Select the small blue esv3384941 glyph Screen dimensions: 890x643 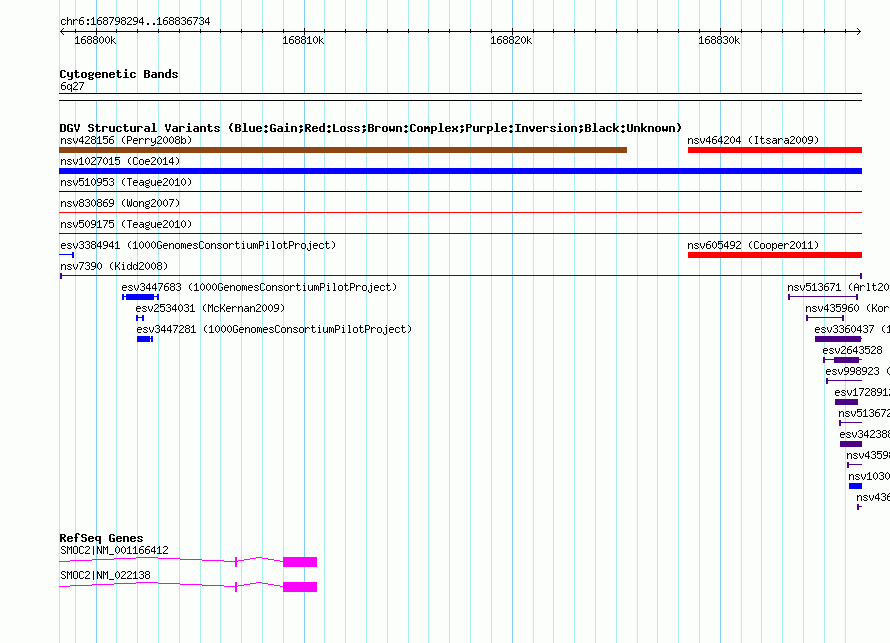pyautogui.click(x=67, y=255)
